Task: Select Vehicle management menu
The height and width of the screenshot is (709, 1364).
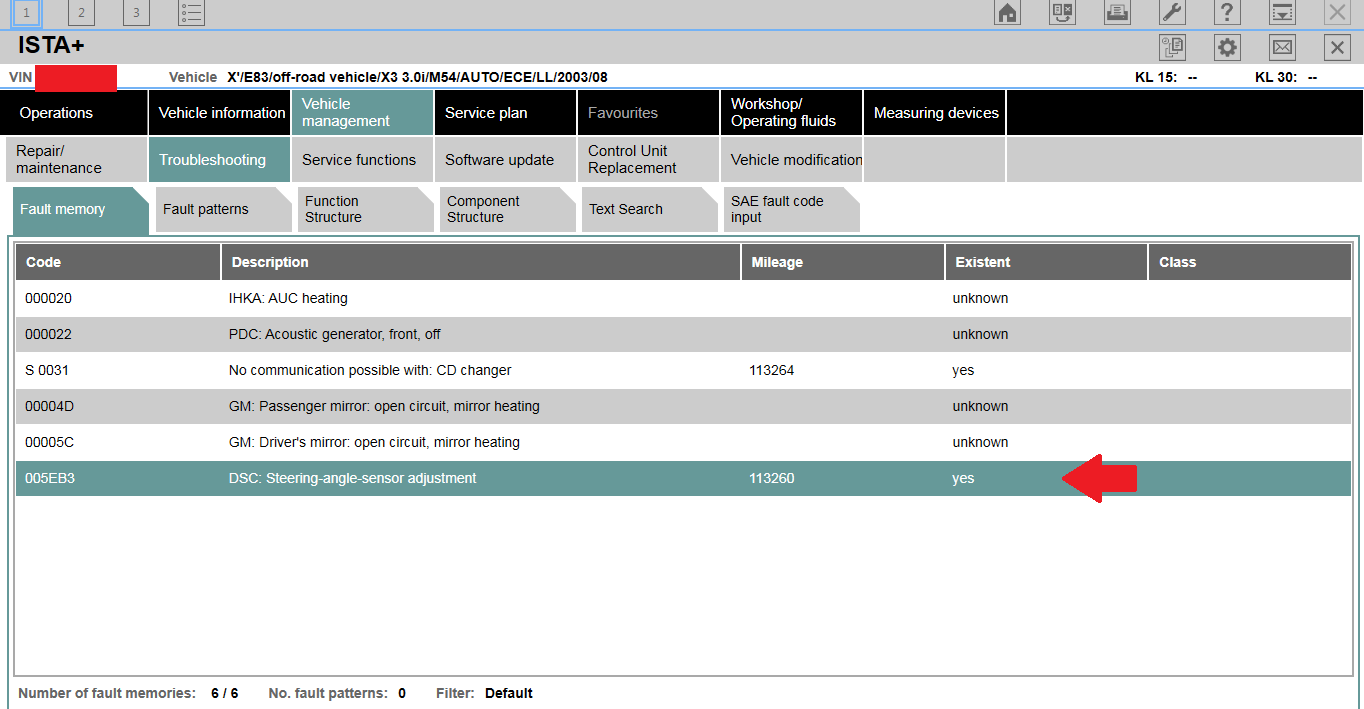Action: coord(363,113)
